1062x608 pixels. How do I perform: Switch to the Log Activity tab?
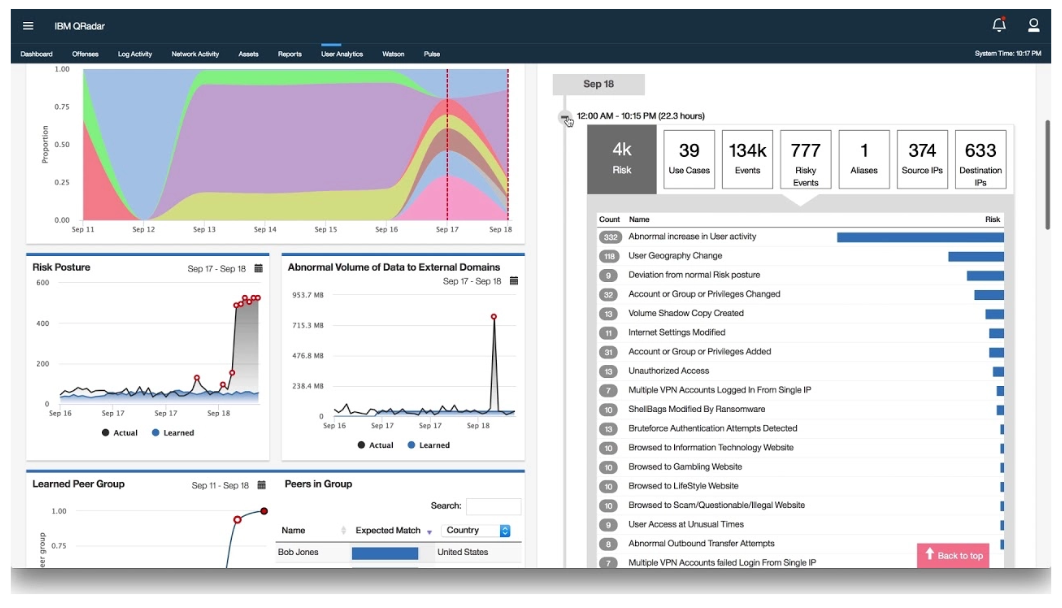[135, 54]
